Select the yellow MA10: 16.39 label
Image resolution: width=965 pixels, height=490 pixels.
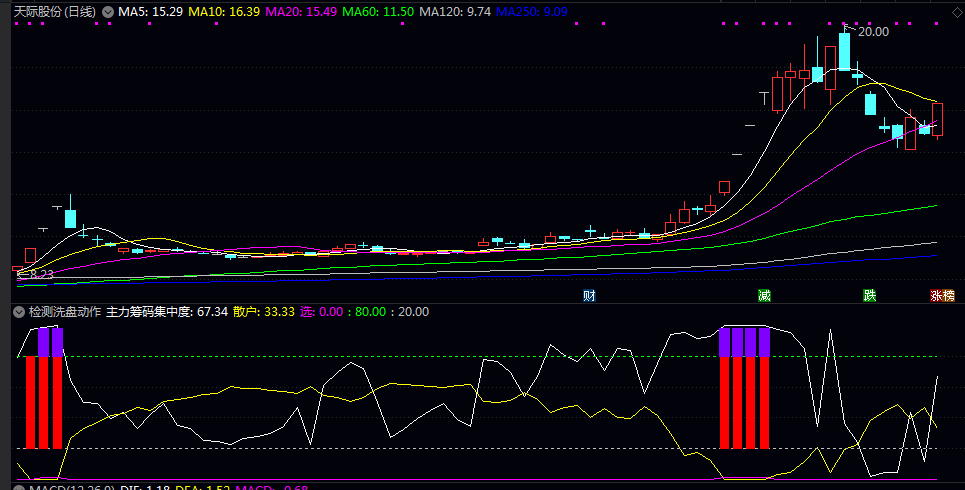(224, 12)
